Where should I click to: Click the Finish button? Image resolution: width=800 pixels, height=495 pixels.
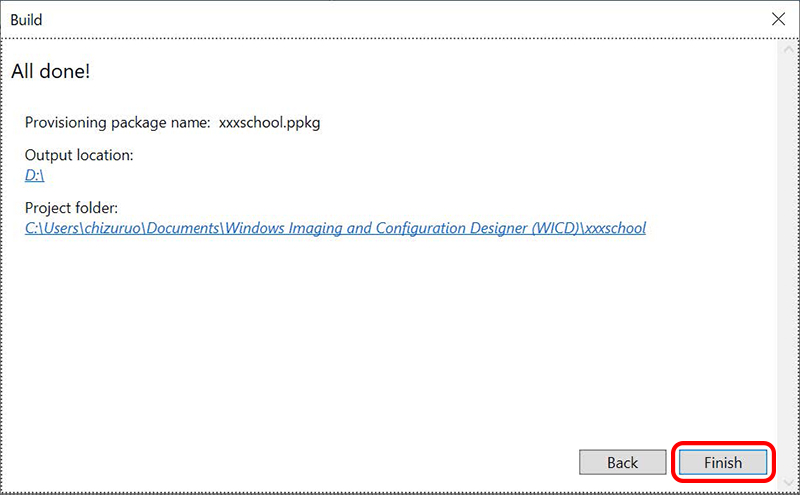coord(722,462)
